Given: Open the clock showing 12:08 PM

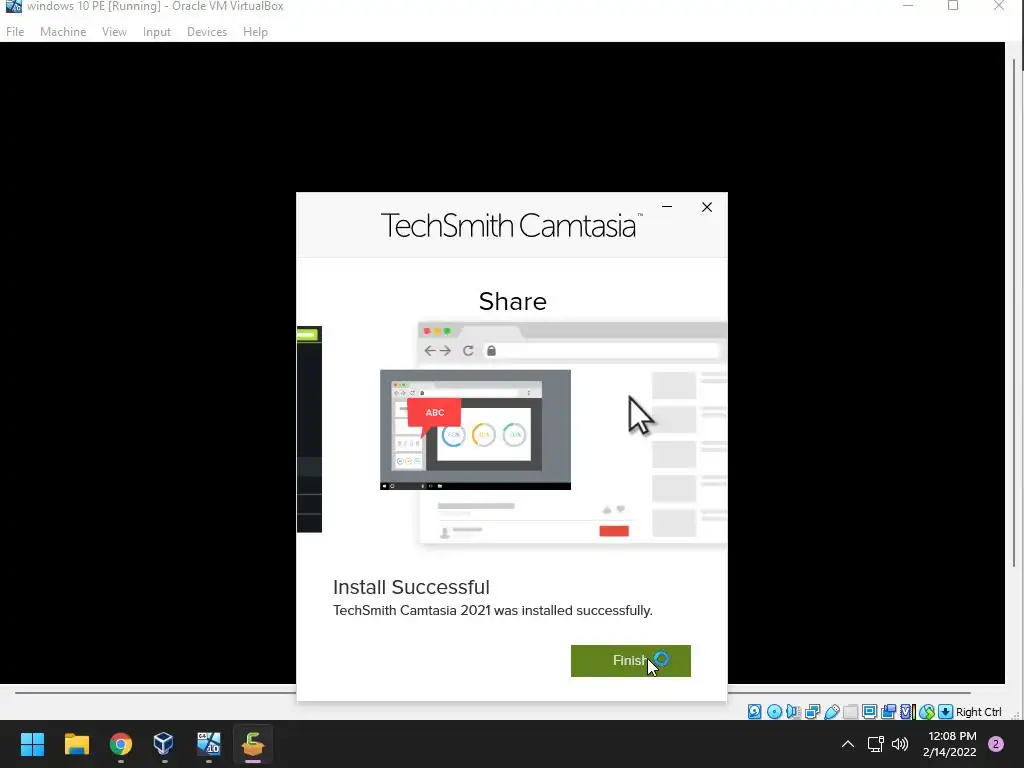Looking at the screenshot, I should click(x=950, y=744).
